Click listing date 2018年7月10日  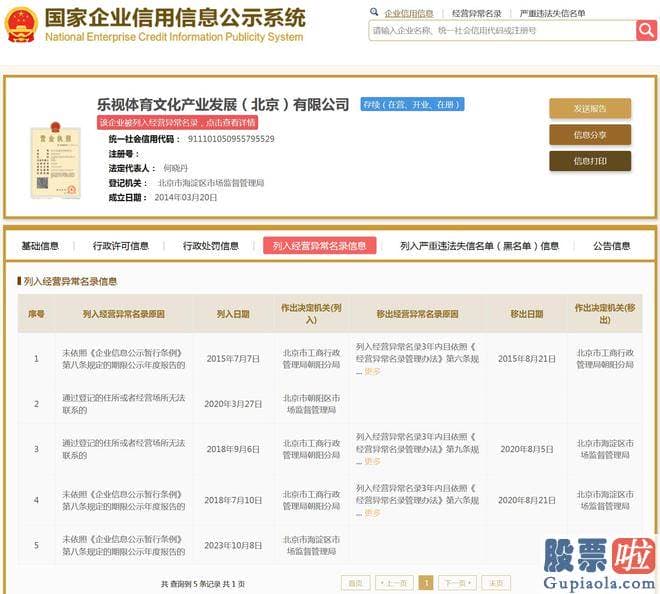pyautogui.click(x=233, y=500)
